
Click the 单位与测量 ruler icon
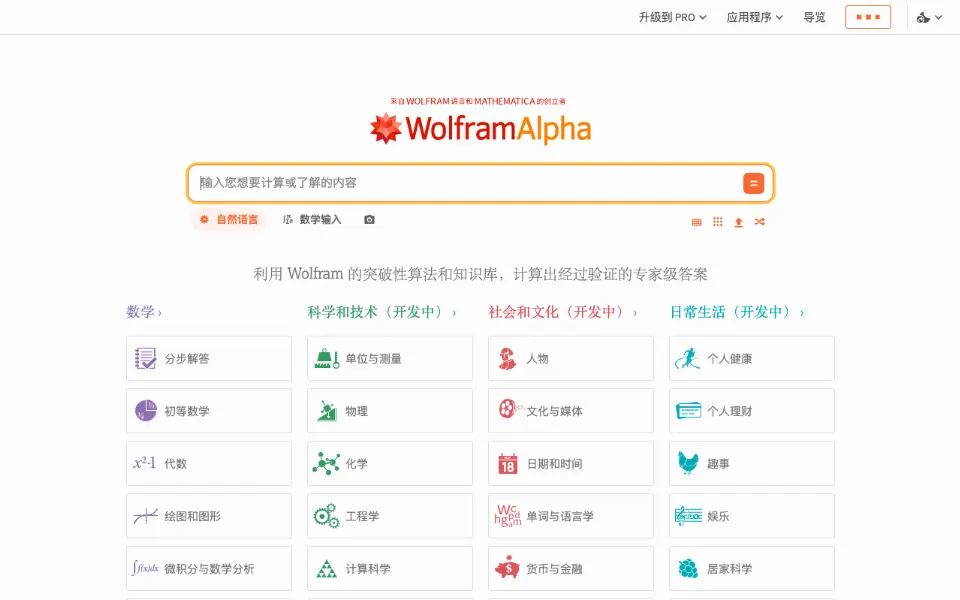tap(326, 358)
